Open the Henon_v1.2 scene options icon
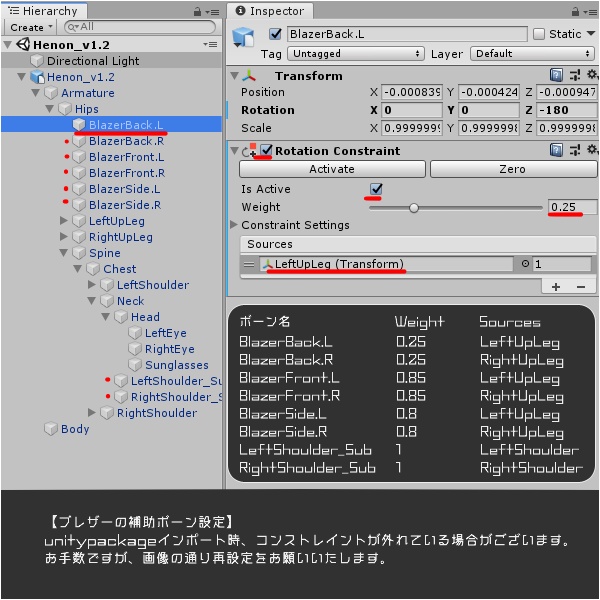 tap(210, 44)
